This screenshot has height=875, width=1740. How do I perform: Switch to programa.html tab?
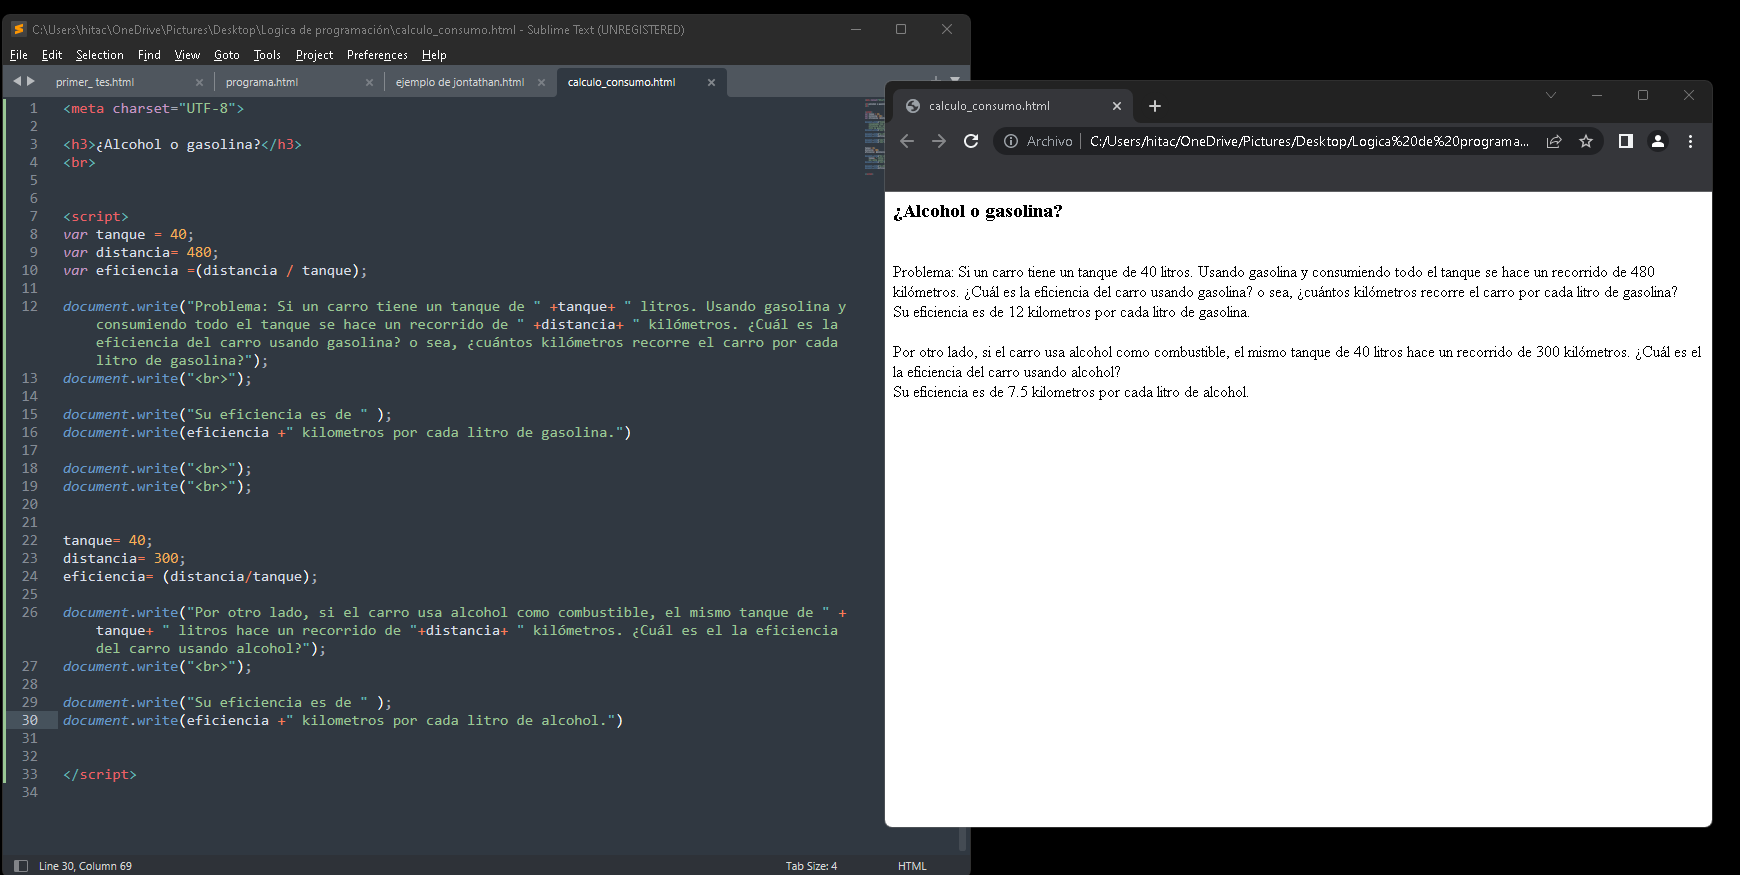point(298,82)
